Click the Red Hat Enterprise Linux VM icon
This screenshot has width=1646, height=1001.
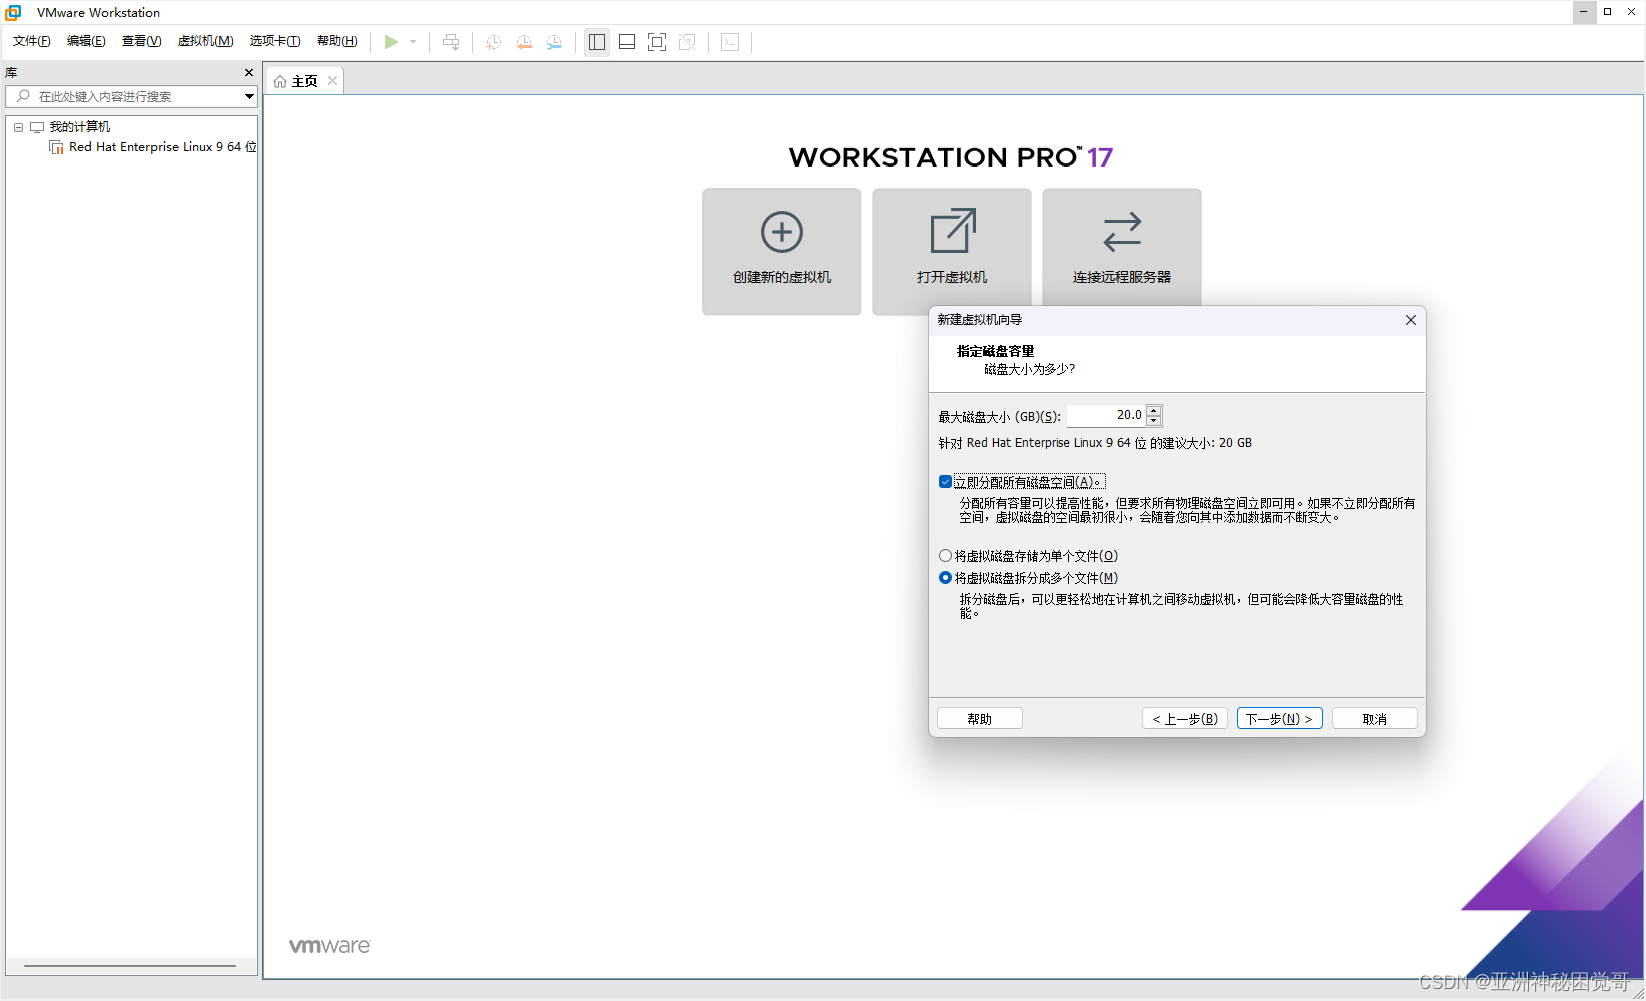(x=56, y=147)
